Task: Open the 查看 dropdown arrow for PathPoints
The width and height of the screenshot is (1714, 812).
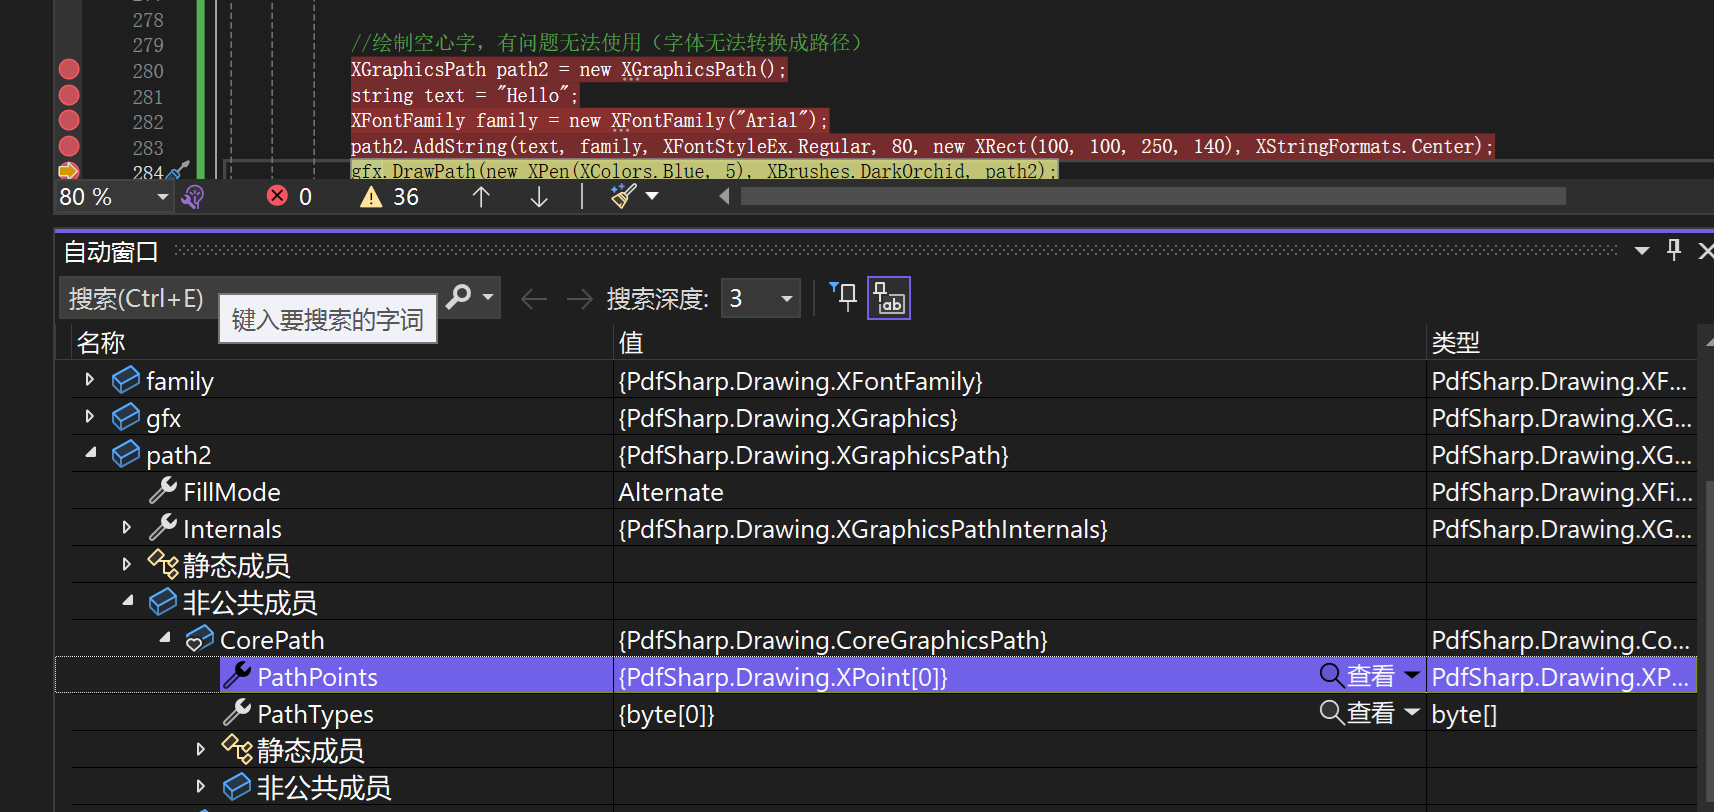Action: pyautogui.click(x=1412, y=675)
